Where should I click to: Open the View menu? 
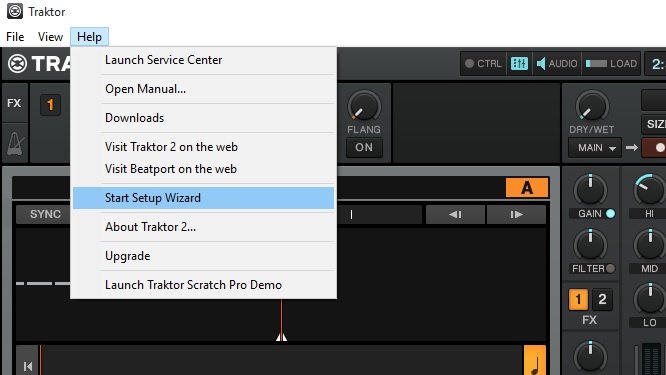[x=50, y=37]
